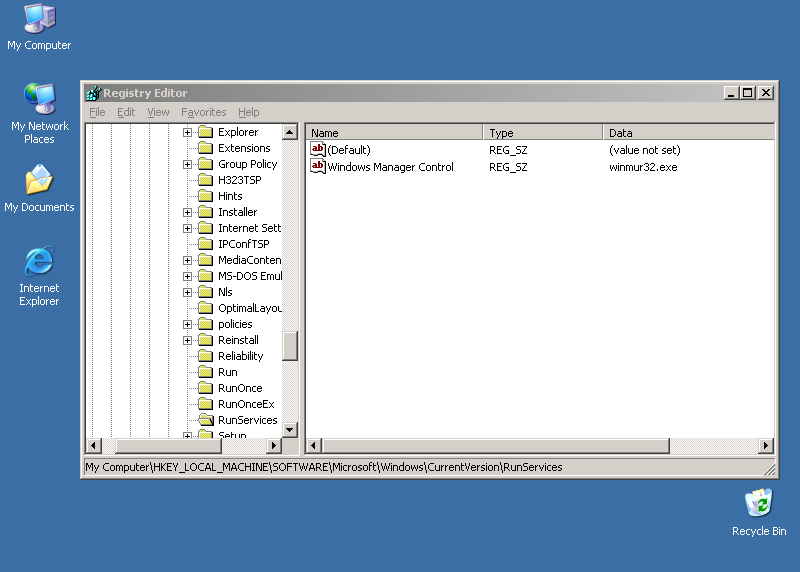Select the My Documents desktop icon

[x=39, y=188]
